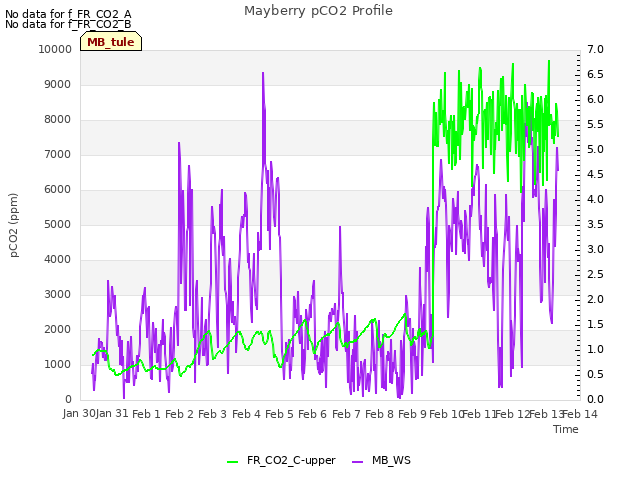This screenshot has height=480, width=640.
Task: Click the MB_WS legend label
Action: point(391,460)
